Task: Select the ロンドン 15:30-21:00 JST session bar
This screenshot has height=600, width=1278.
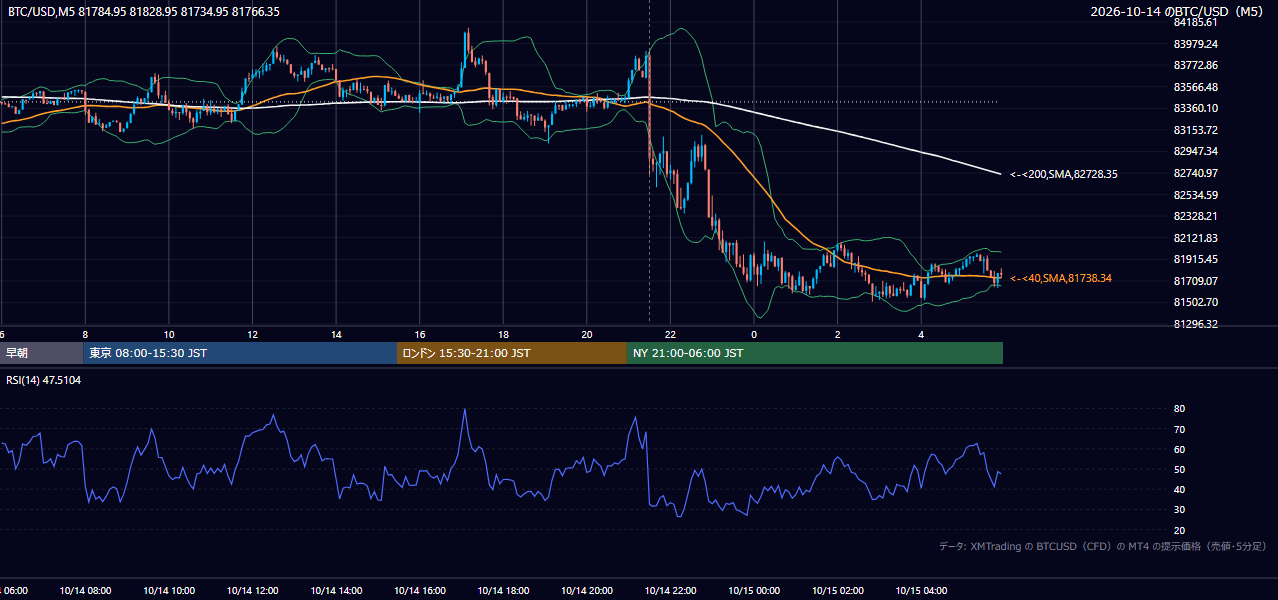Action: [x=512, y=353]
